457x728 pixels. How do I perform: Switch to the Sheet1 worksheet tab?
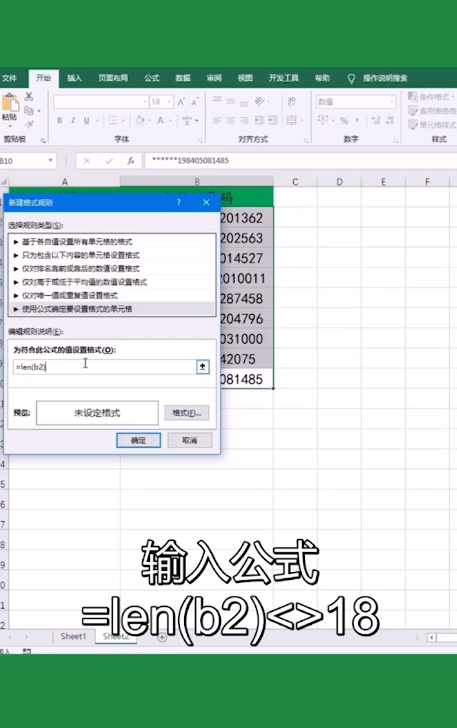[73, 636]
